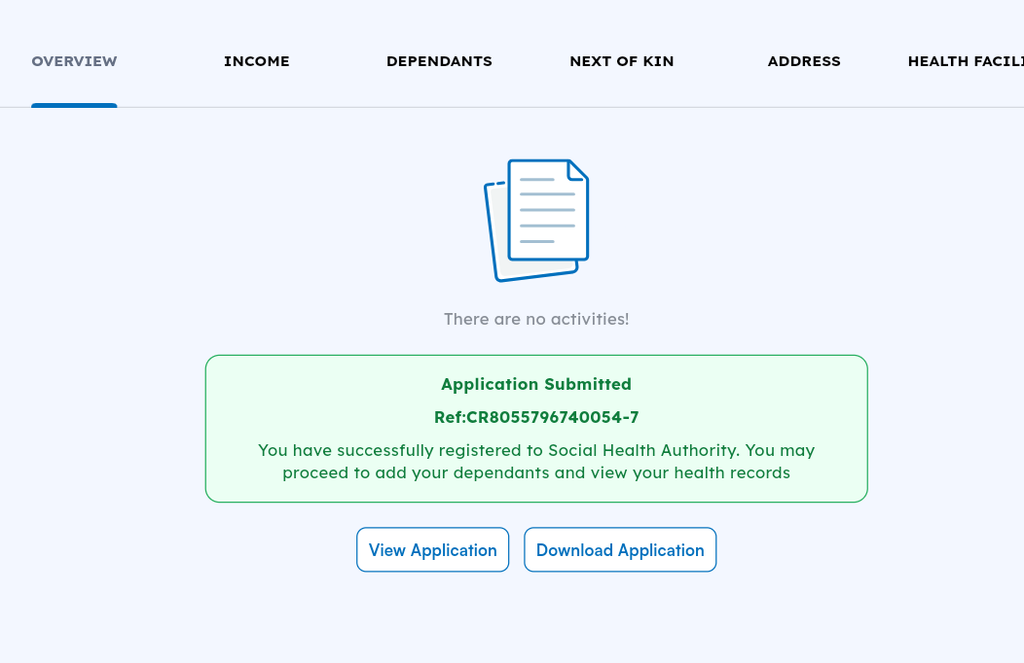Click the text lines on the front document page
The height and width of the screenshot is (663, 1024).
pyautogui.click(x=547, y=210)
